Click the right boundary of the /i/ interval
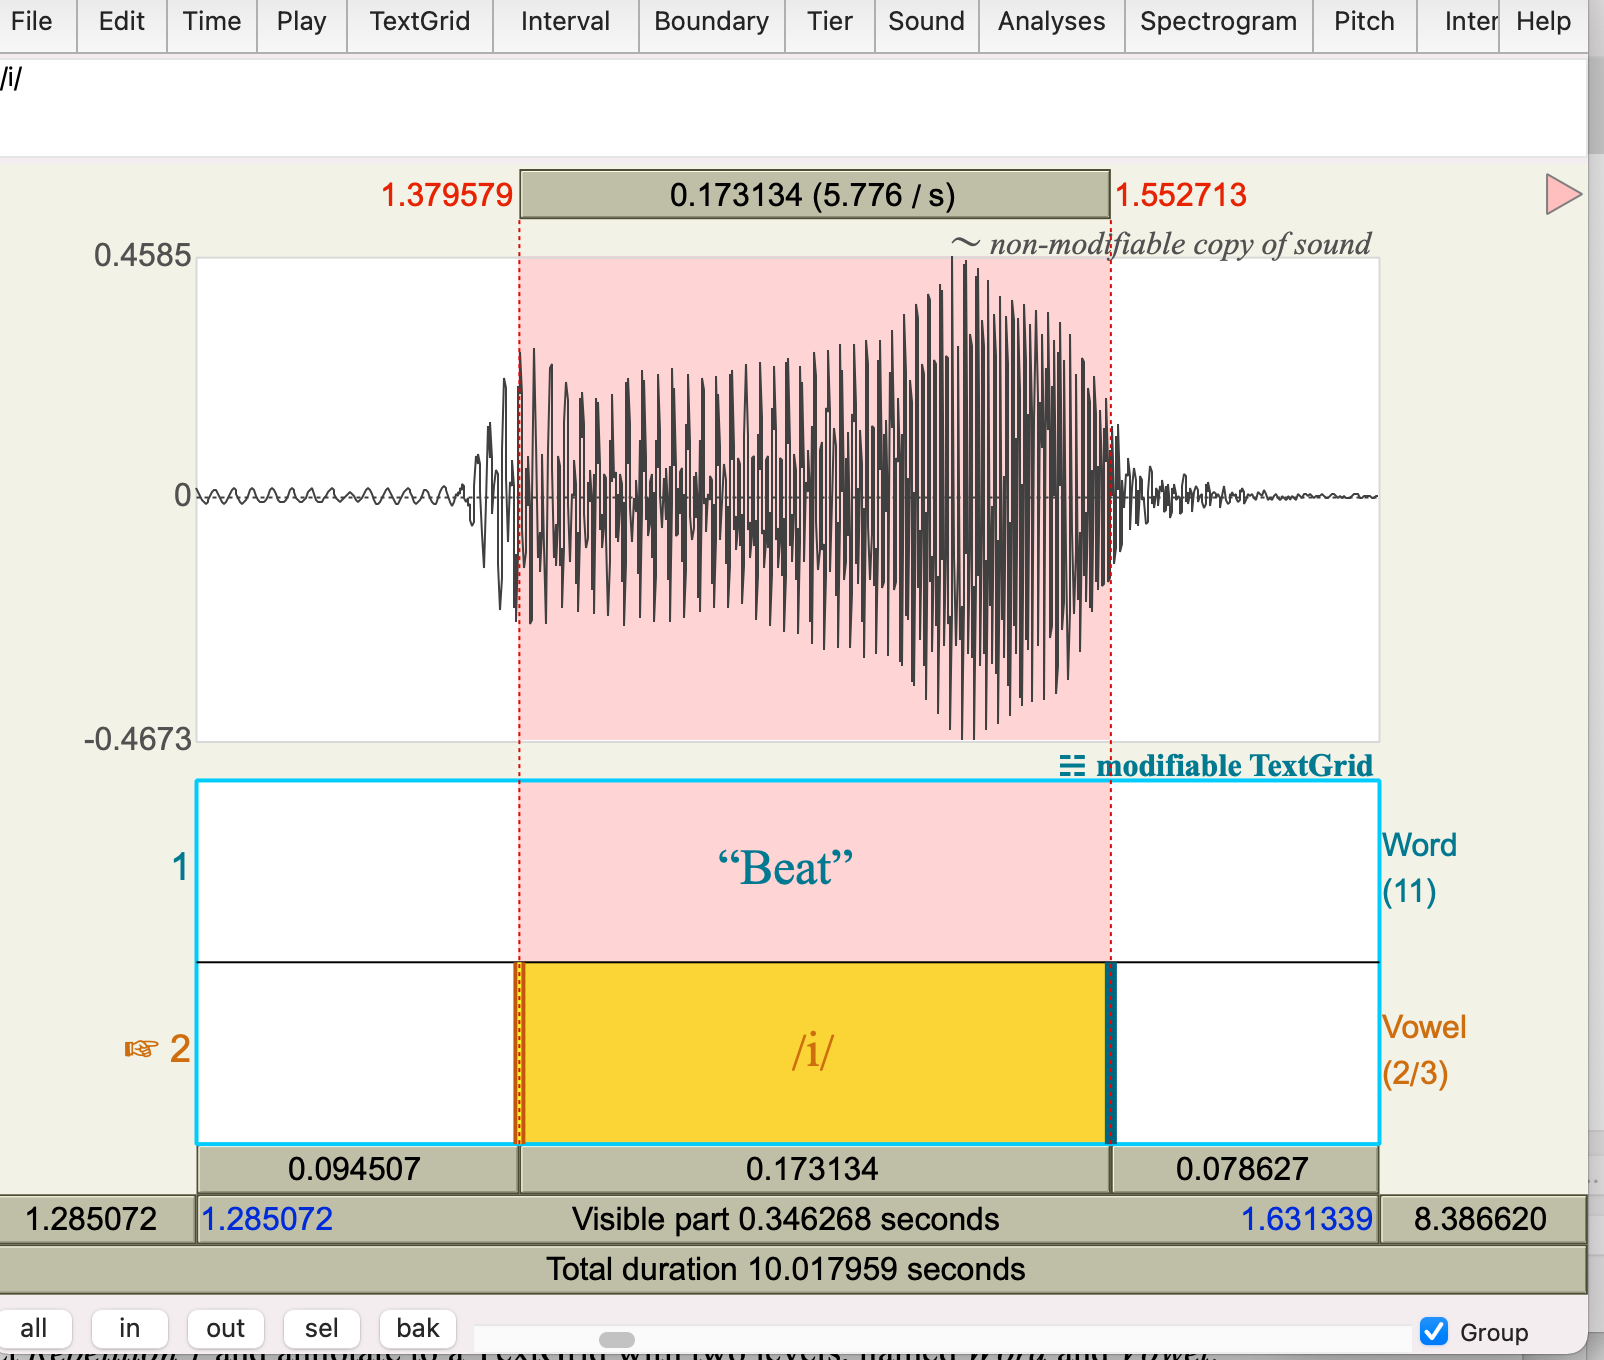 (1110, 1052)
